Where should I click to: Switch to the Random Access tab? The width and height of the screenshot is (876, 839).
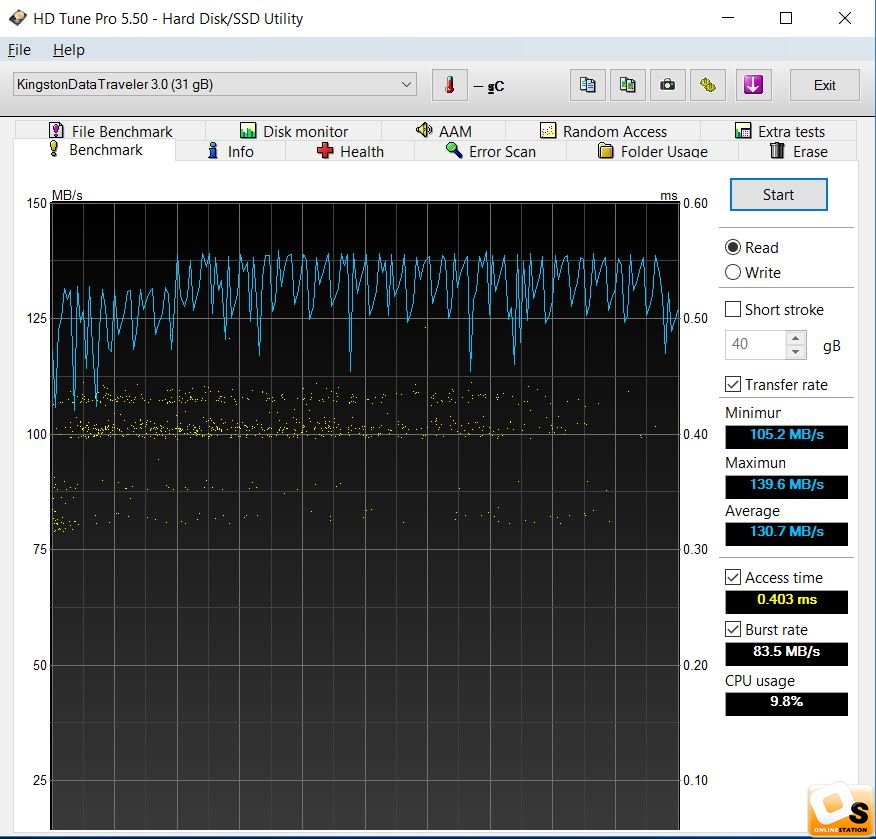coord(603,131)
